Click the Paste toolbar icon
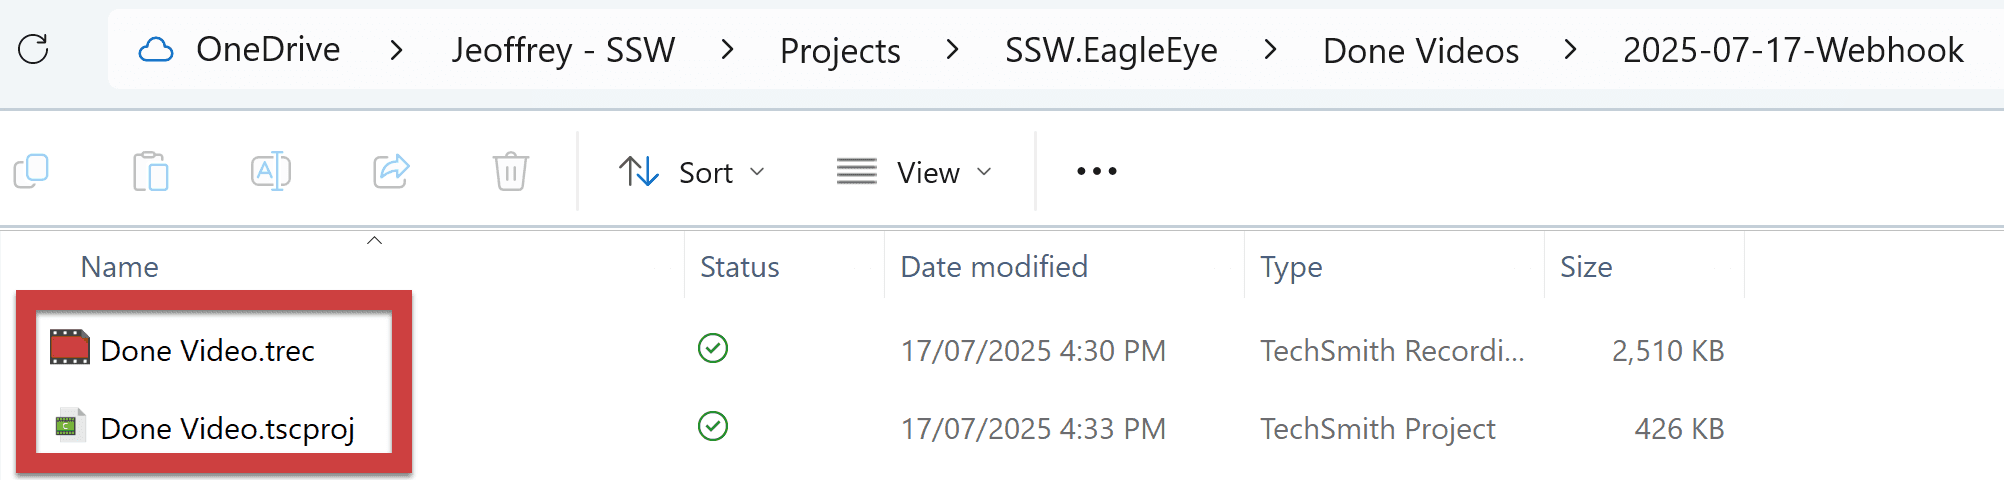The image size is (2004, 480). click(x=151, y=171)
